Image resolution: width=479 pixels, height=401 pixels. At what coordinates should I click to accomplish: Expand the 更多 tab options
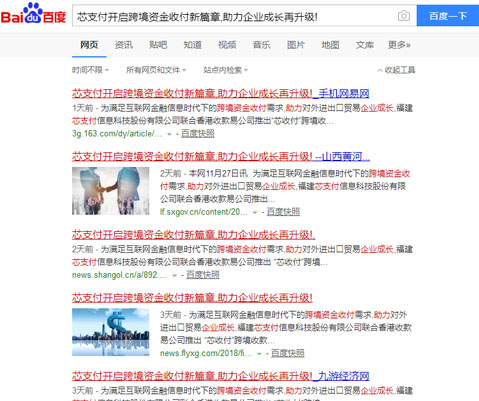click(x=399, y=45)
